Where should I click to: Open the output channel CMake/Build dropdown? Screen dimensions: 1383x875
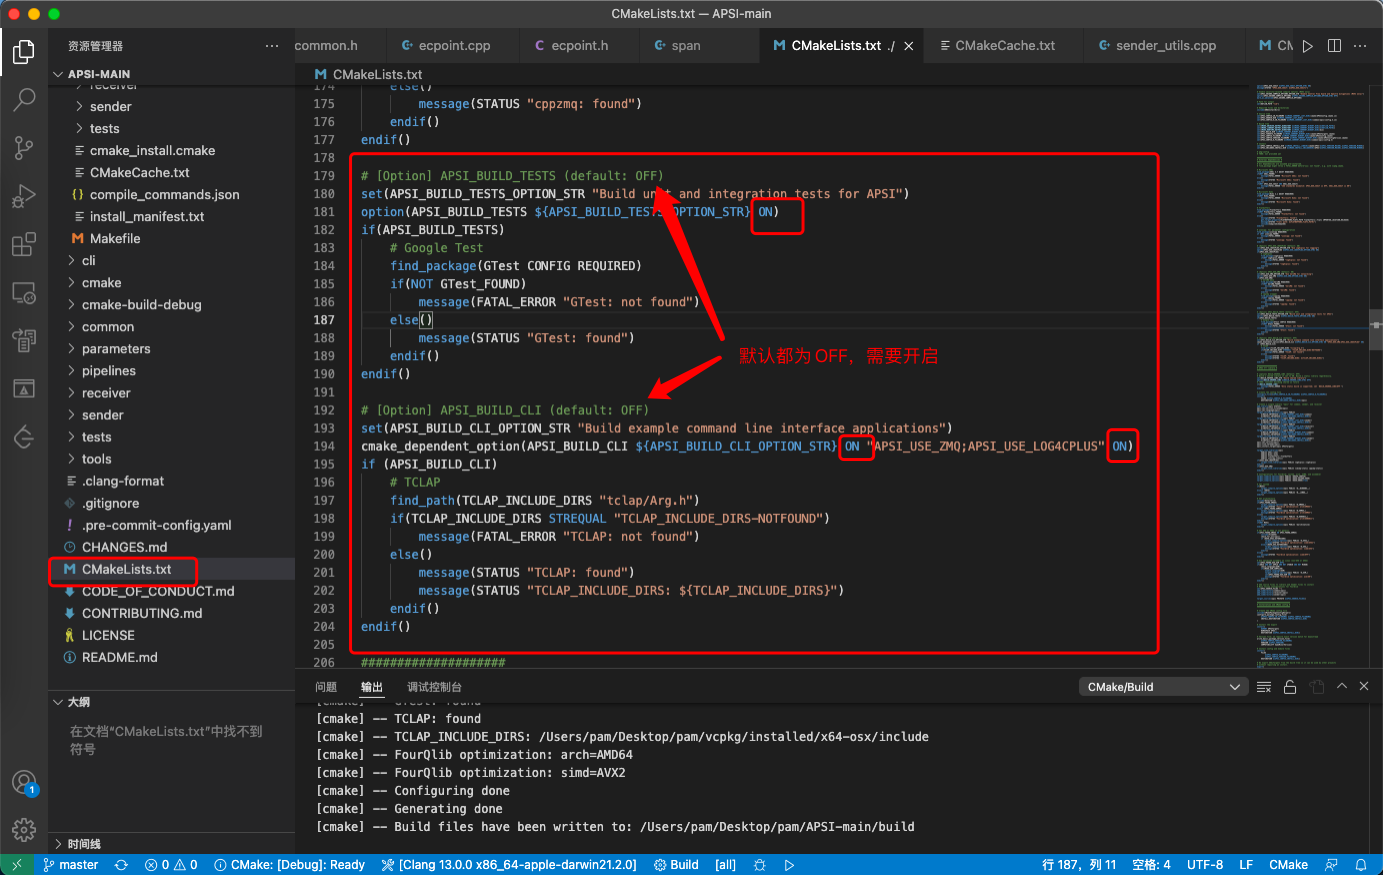coord(1164,687)
